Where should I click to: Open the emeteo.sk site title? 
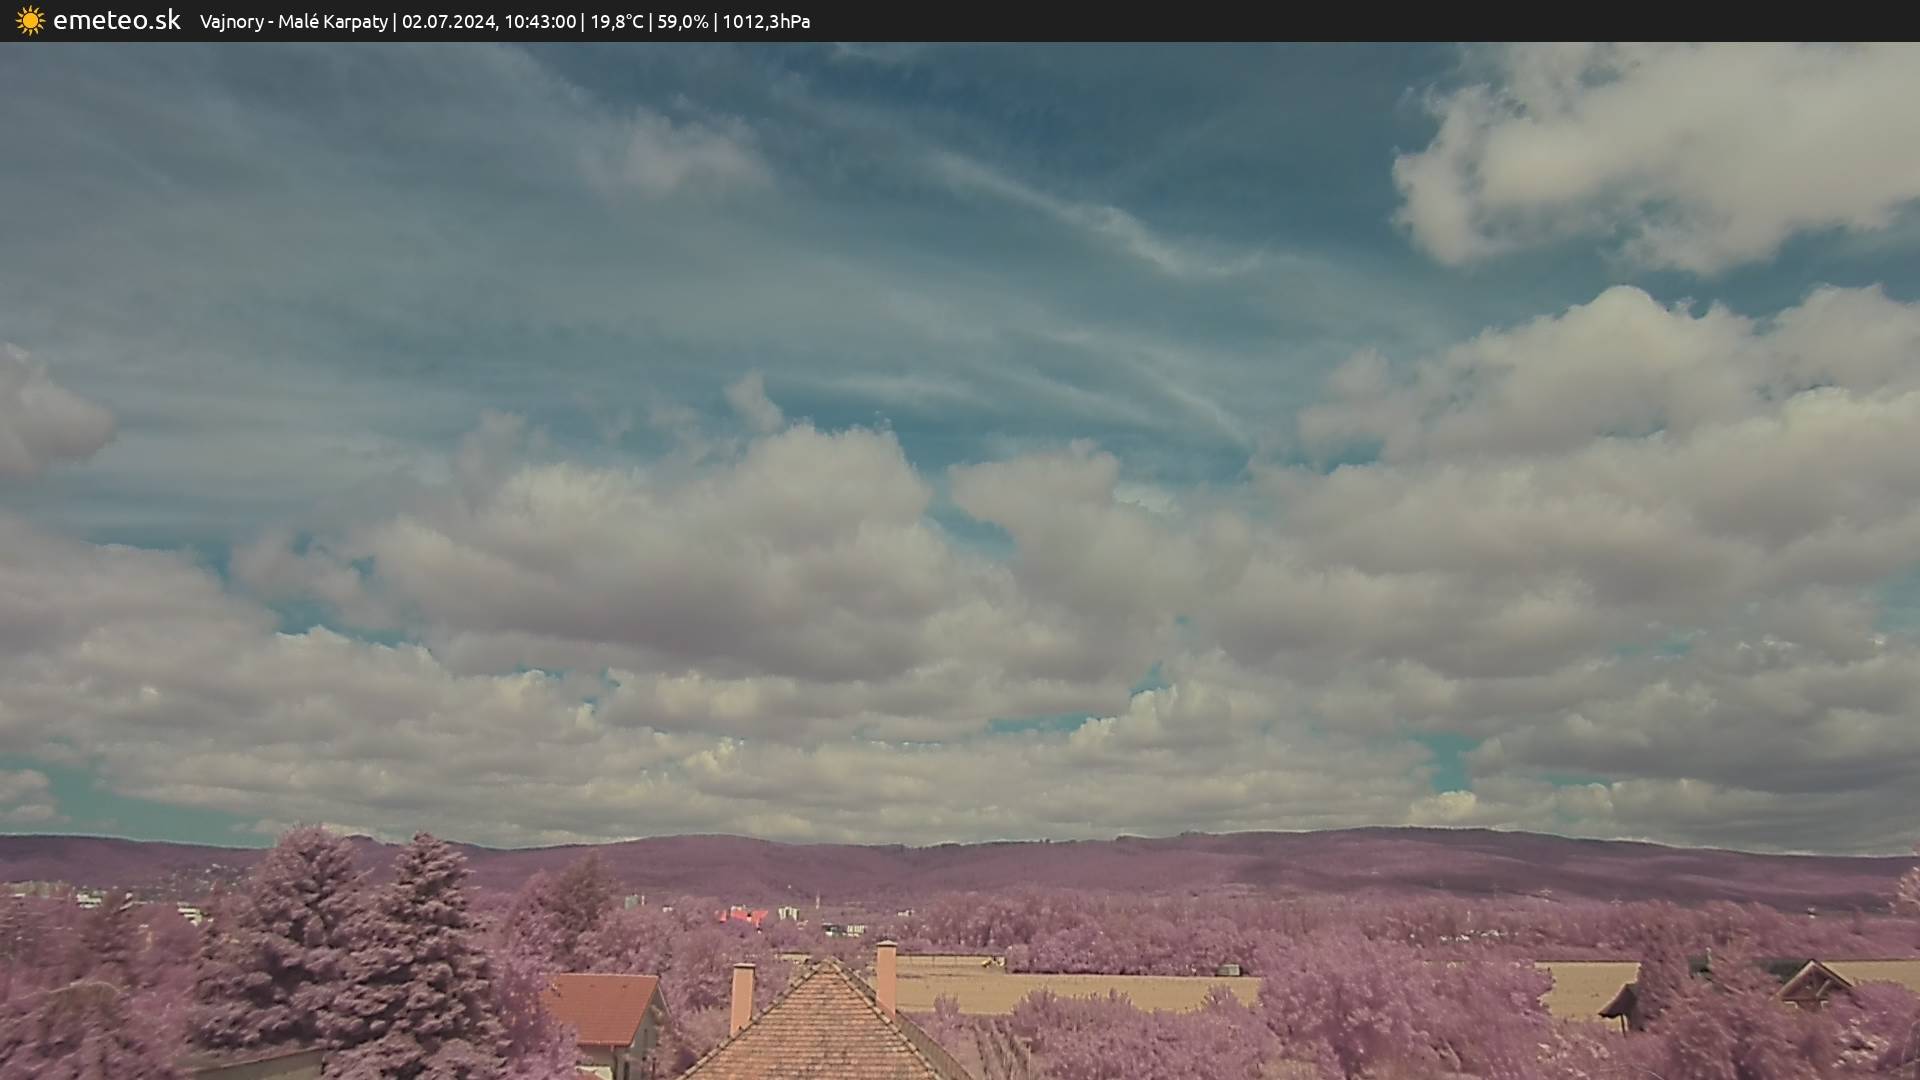click(x=116, y=20)
